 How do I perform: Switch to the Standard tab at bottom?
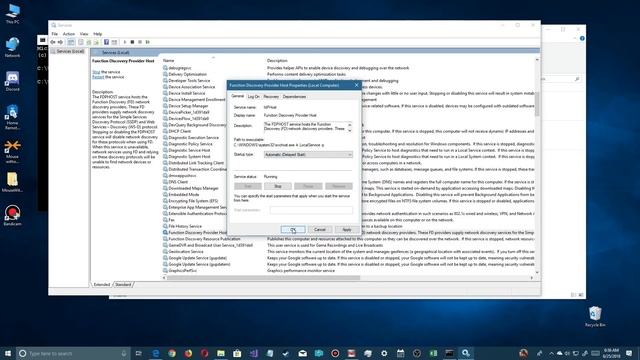pyautogui.click(x=123, y=284)
